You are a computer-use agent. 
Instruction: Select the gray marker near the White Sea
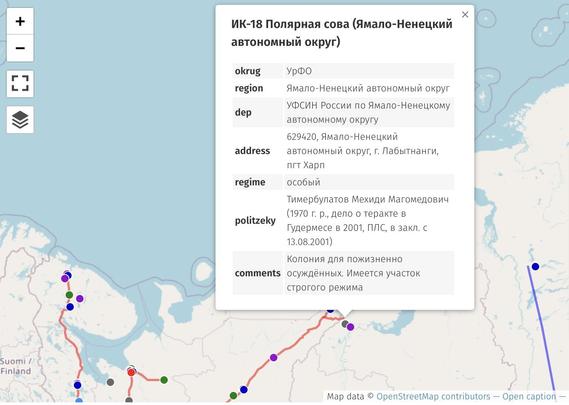point(110,382)
